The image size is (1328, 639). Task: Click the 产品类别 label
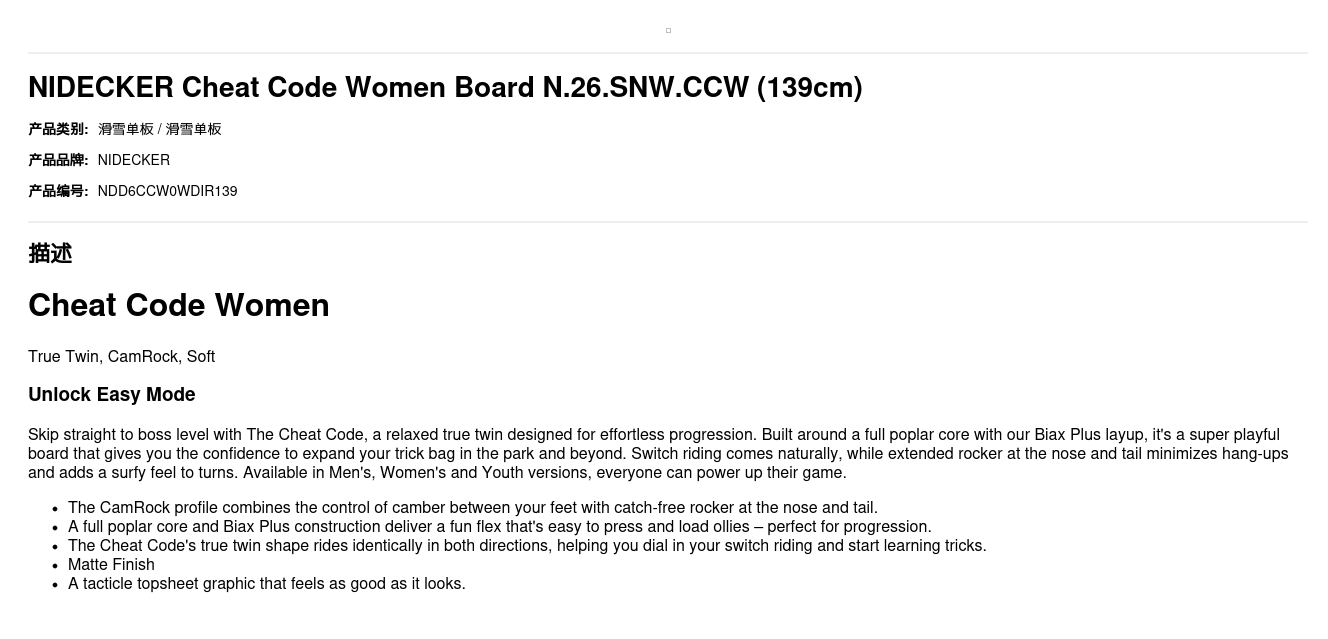(x=58, y=129)
